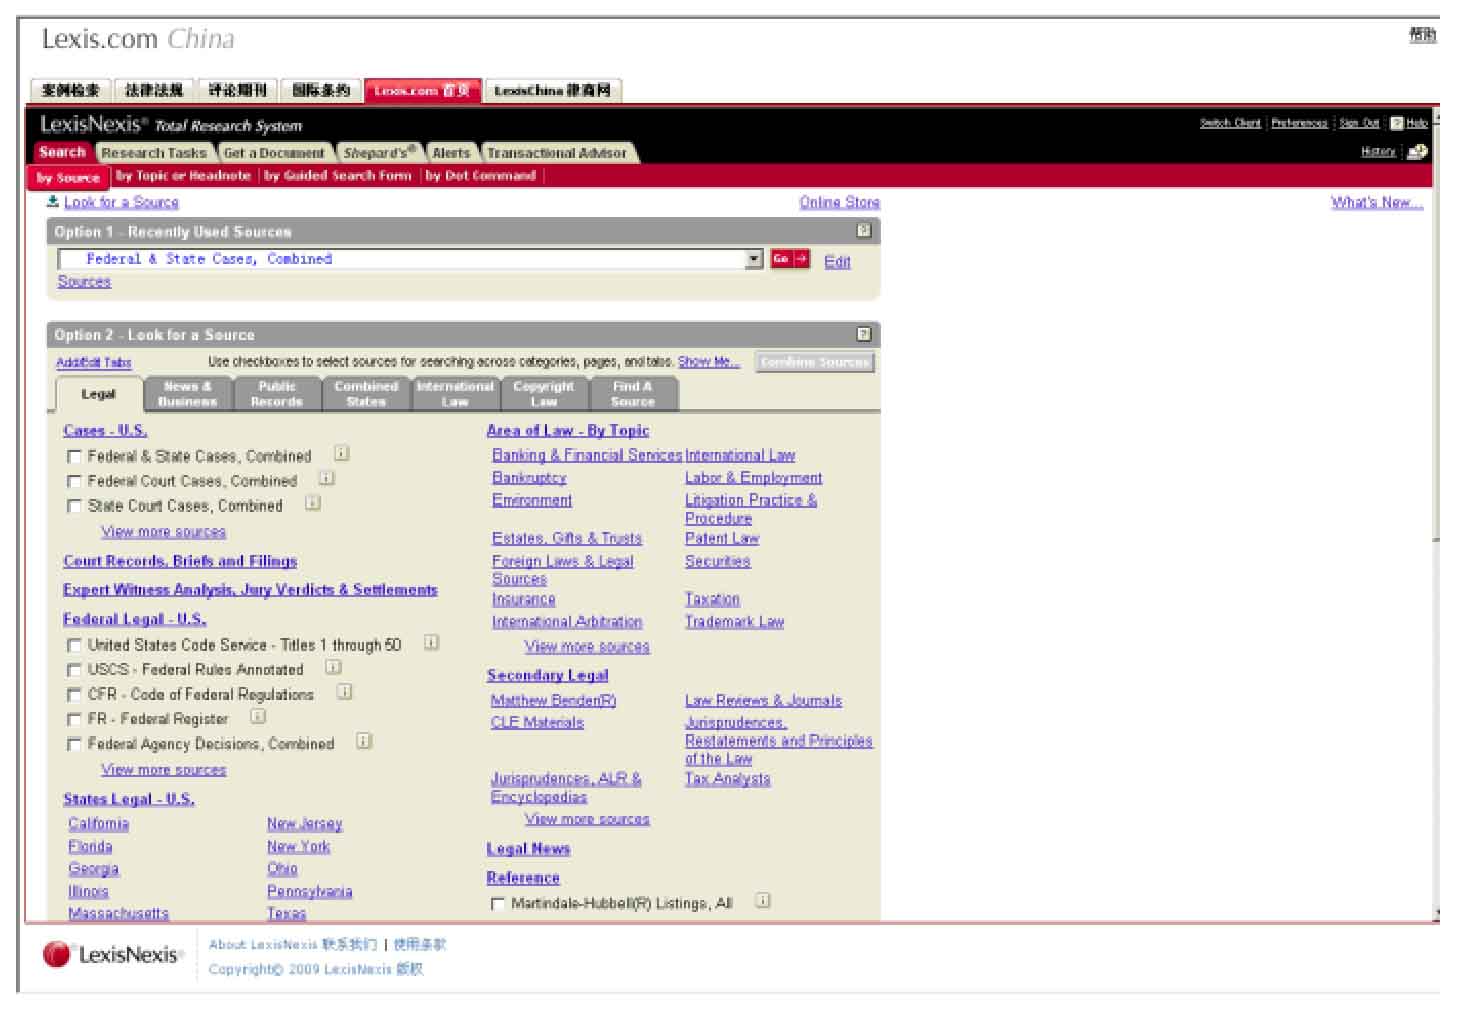1458x1017 pixels.
Task: Select CFR - Code of Federal Regulations checkbox
Action: tap(74, 695)
